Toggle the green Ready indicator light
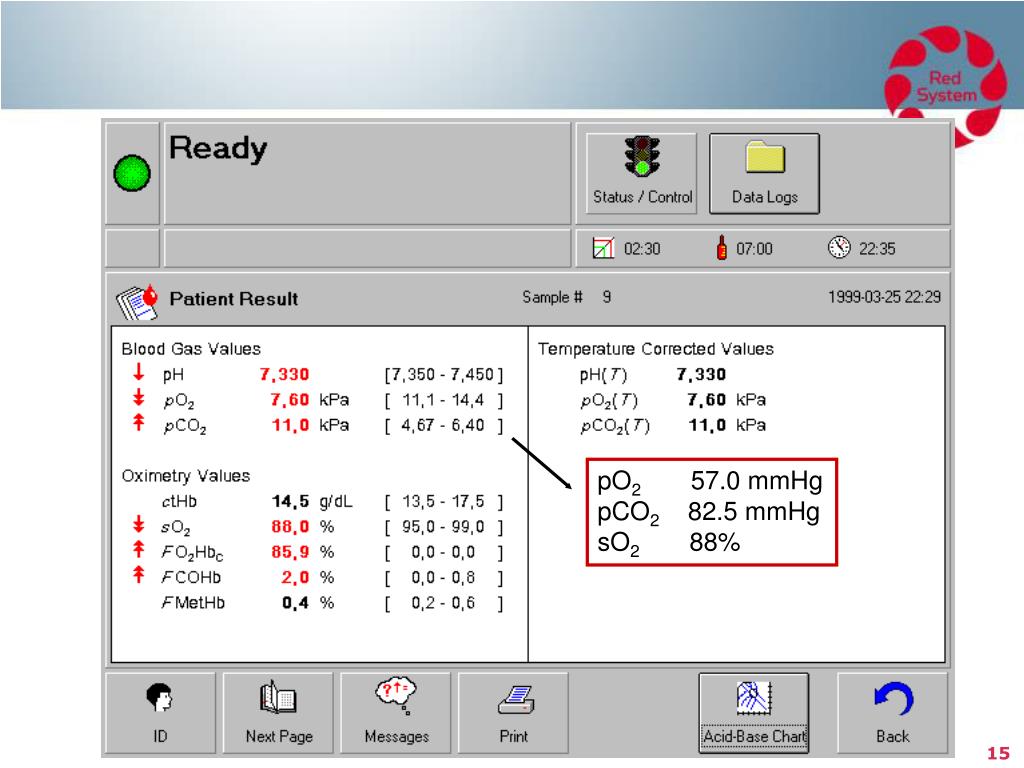Viewport: 1024px width, 768px height. click(x=132, y=172)
